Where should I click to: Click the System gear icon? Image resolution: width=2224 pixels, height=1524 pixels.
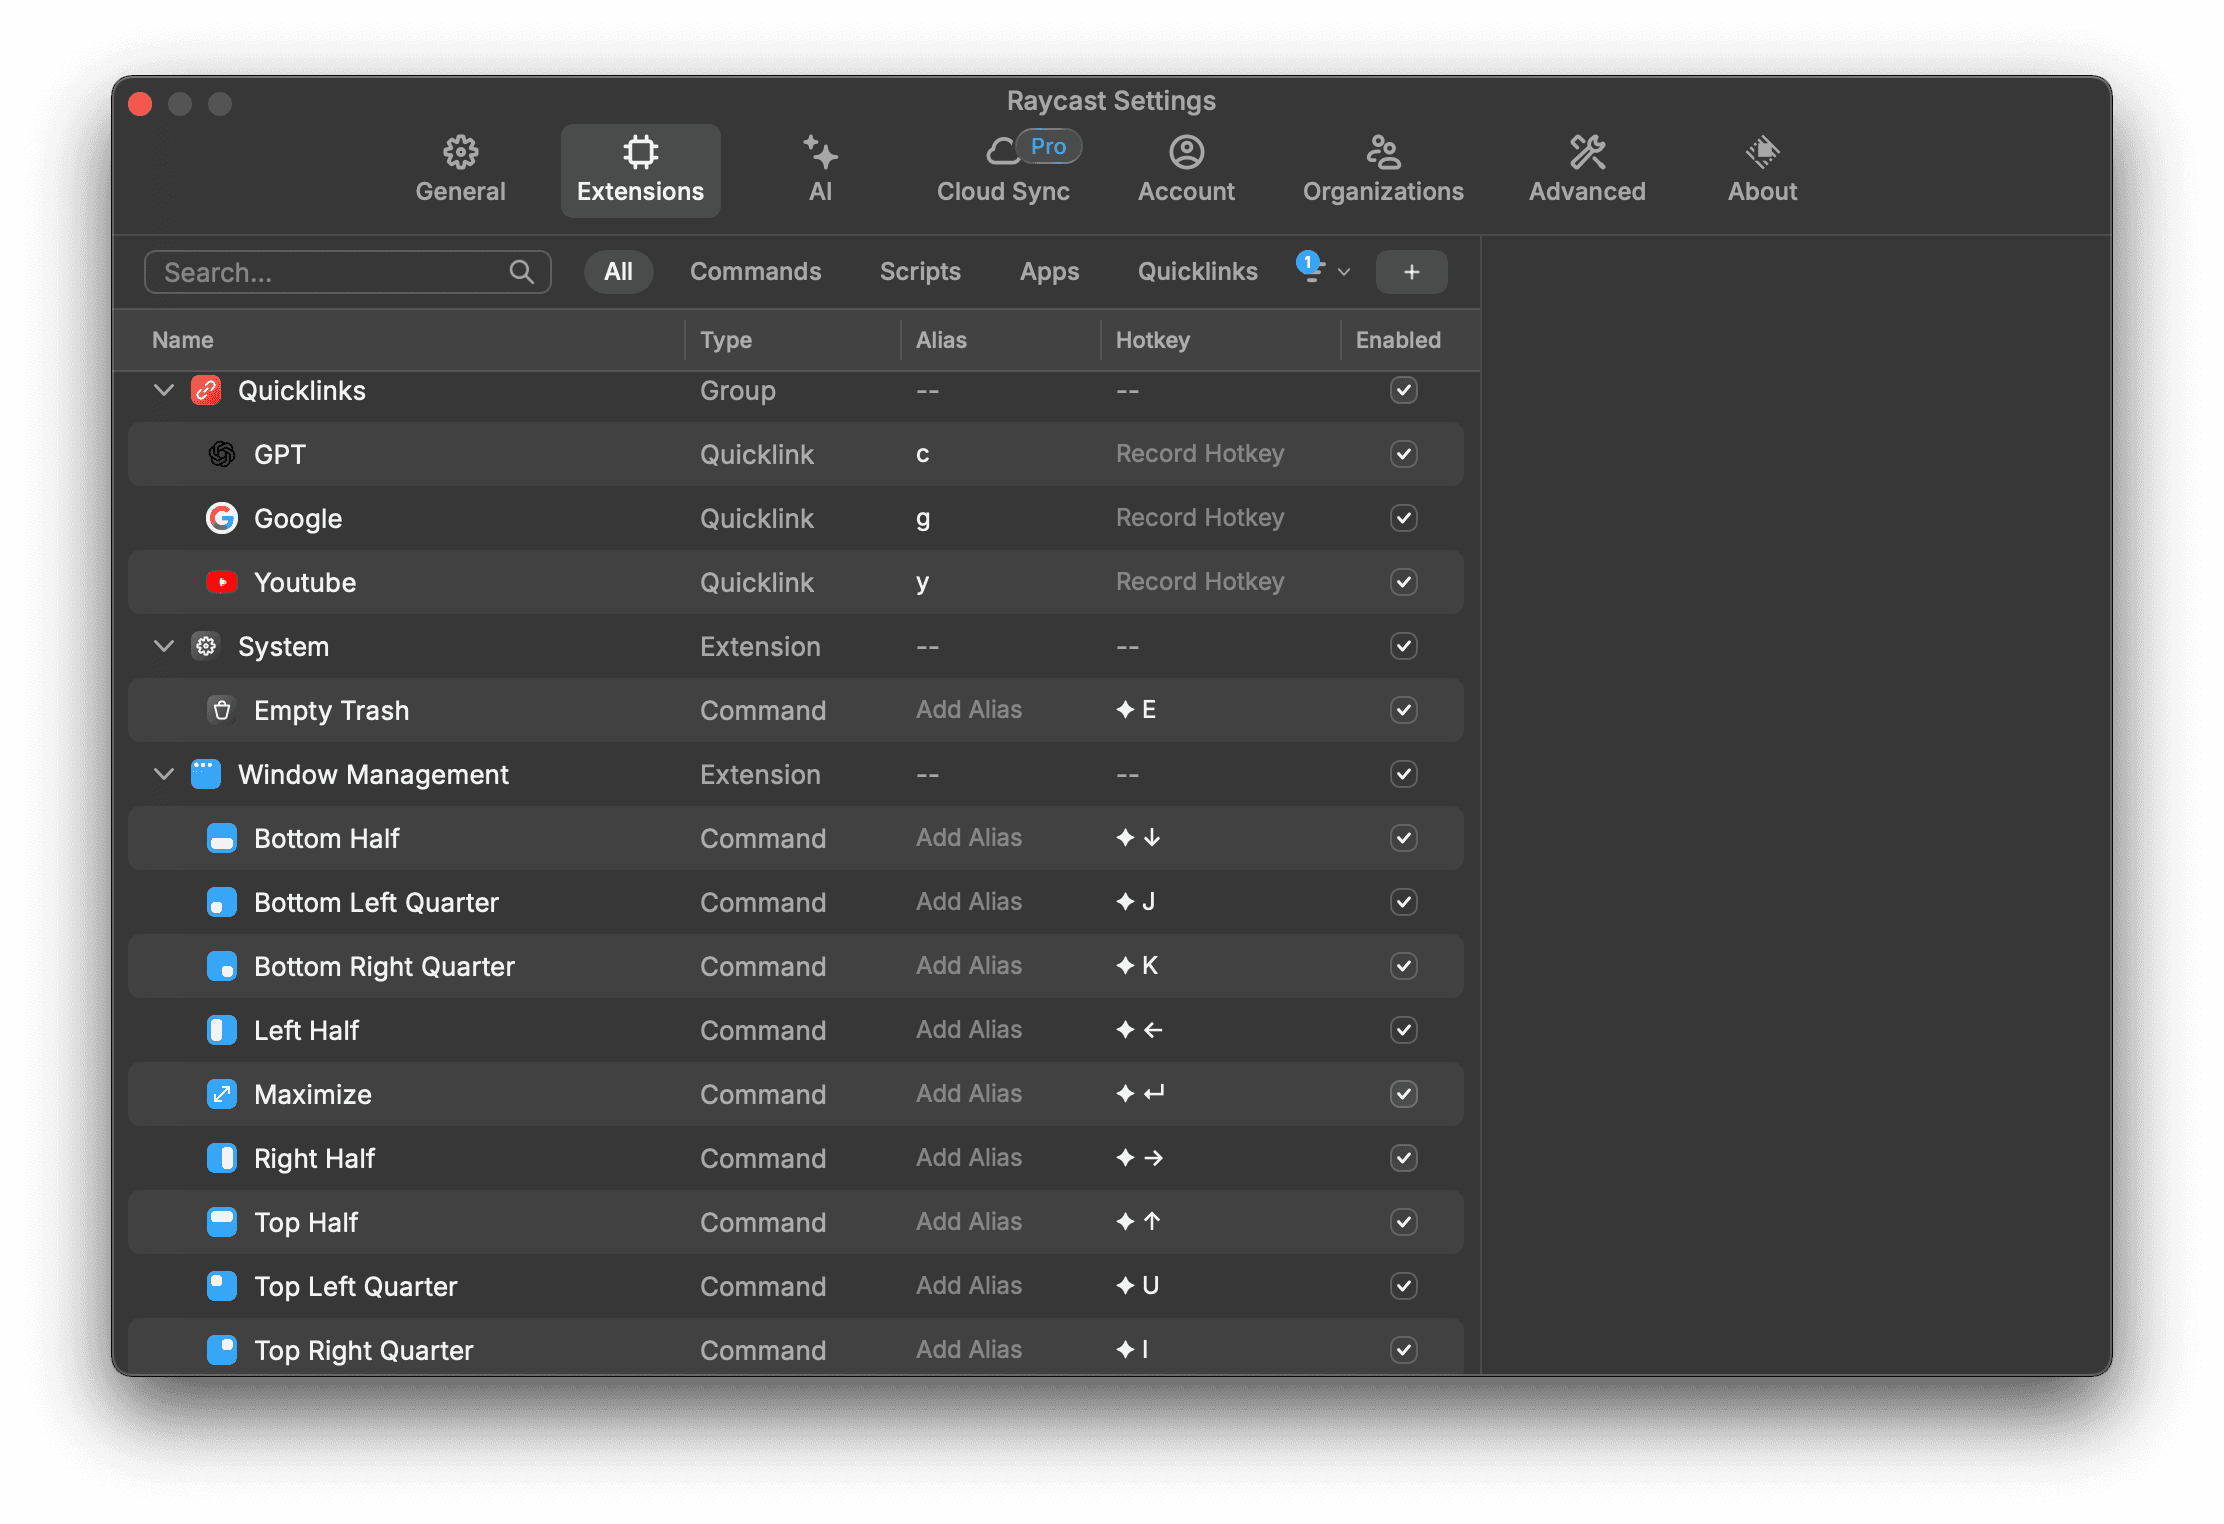206,646
